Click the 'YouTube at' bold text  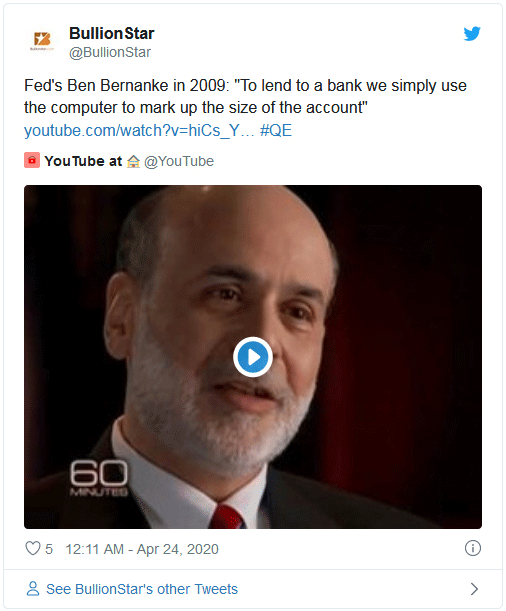[x=83, y=161]
